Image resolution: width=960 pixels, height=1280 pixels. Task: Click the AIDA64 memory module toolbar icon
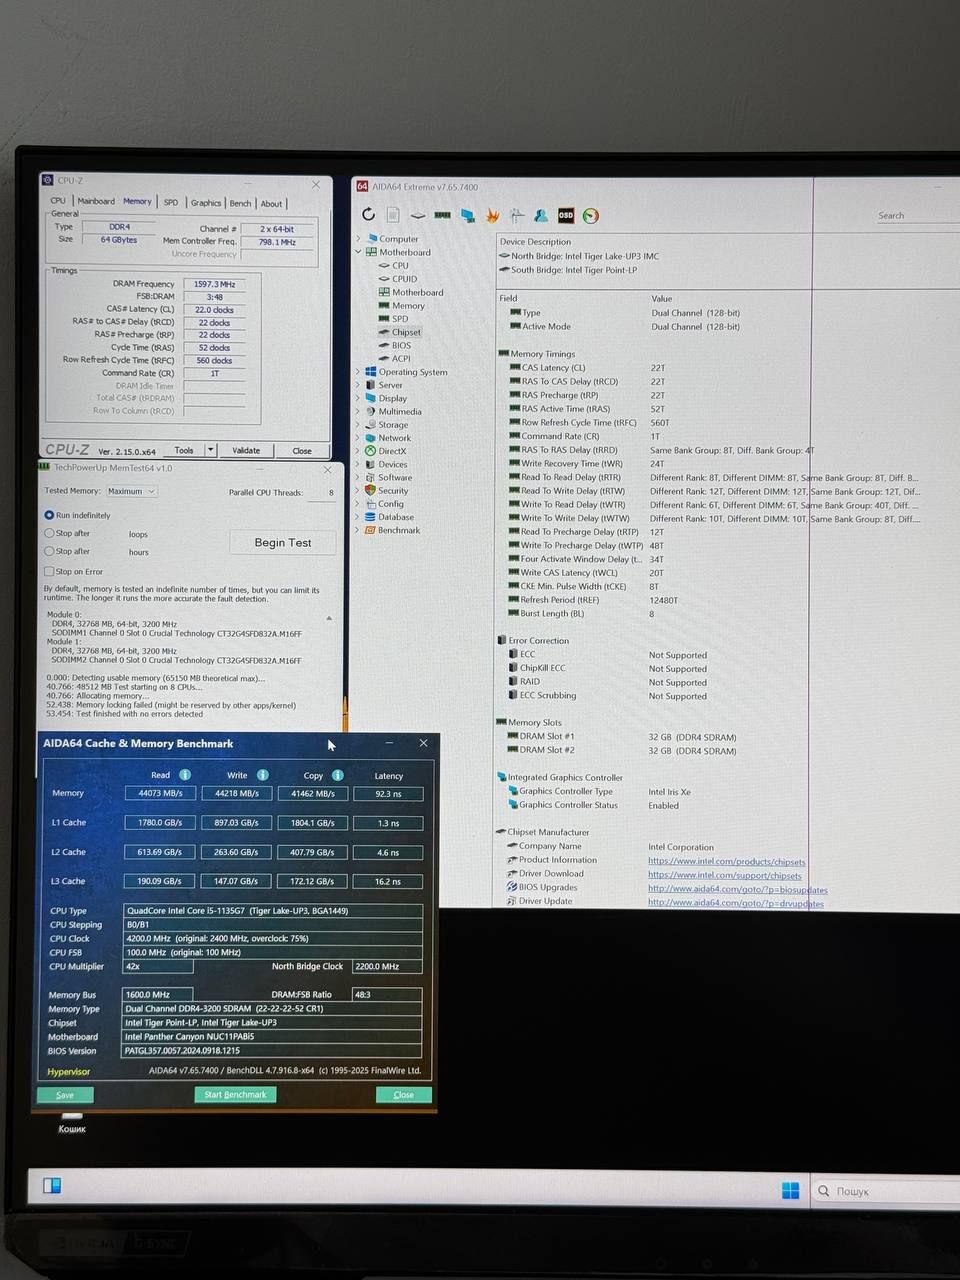442,215
